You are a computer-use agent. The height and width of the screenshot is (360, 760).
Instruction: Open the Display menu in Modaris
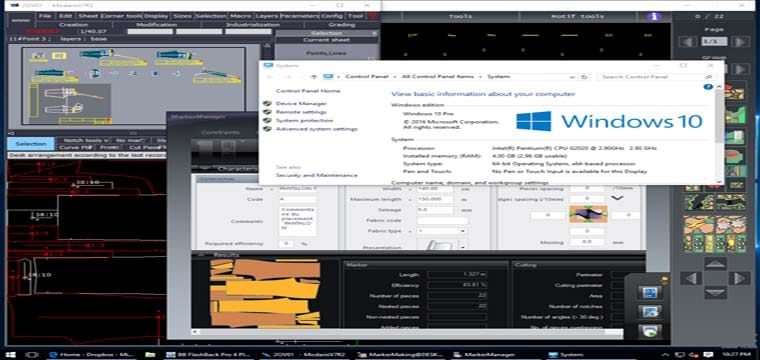(x=156, y=16)
